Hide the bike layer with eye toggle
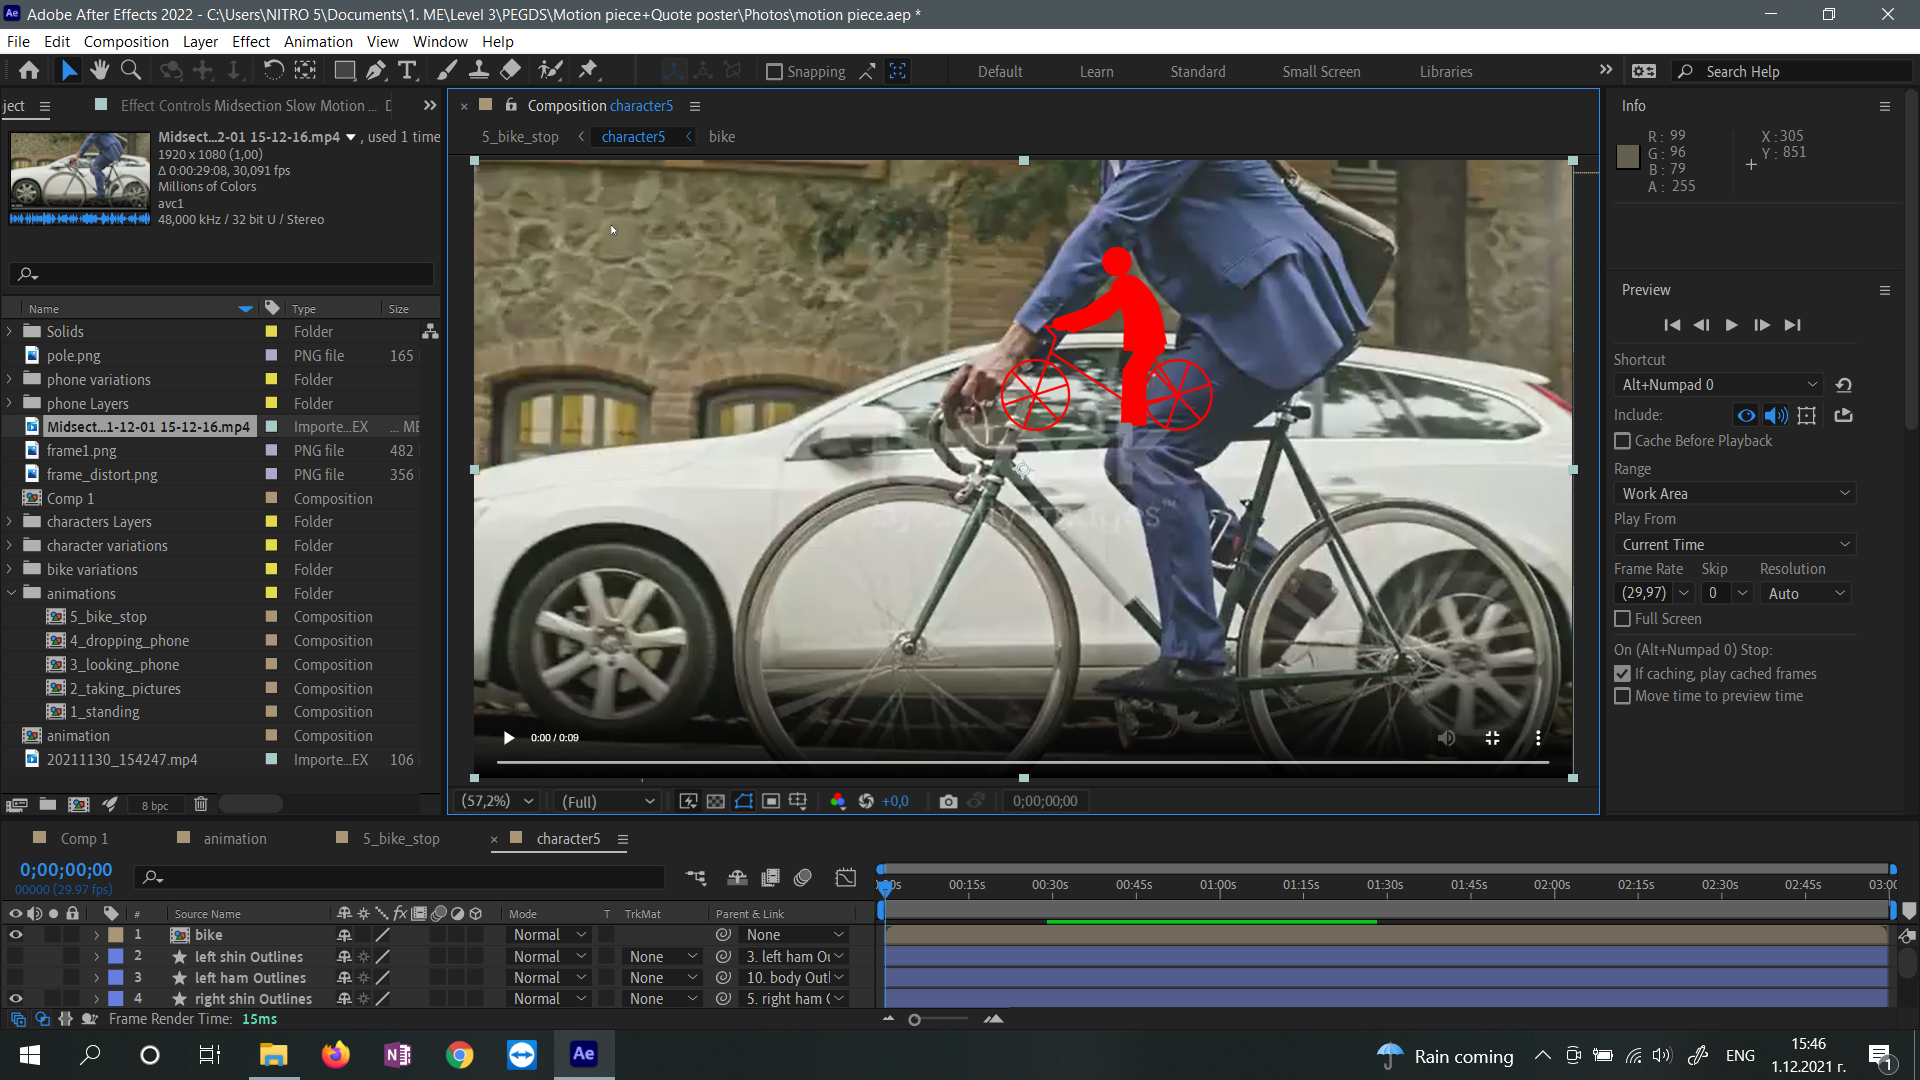Screen dimensions: 1920x1080 pos(15,935)
